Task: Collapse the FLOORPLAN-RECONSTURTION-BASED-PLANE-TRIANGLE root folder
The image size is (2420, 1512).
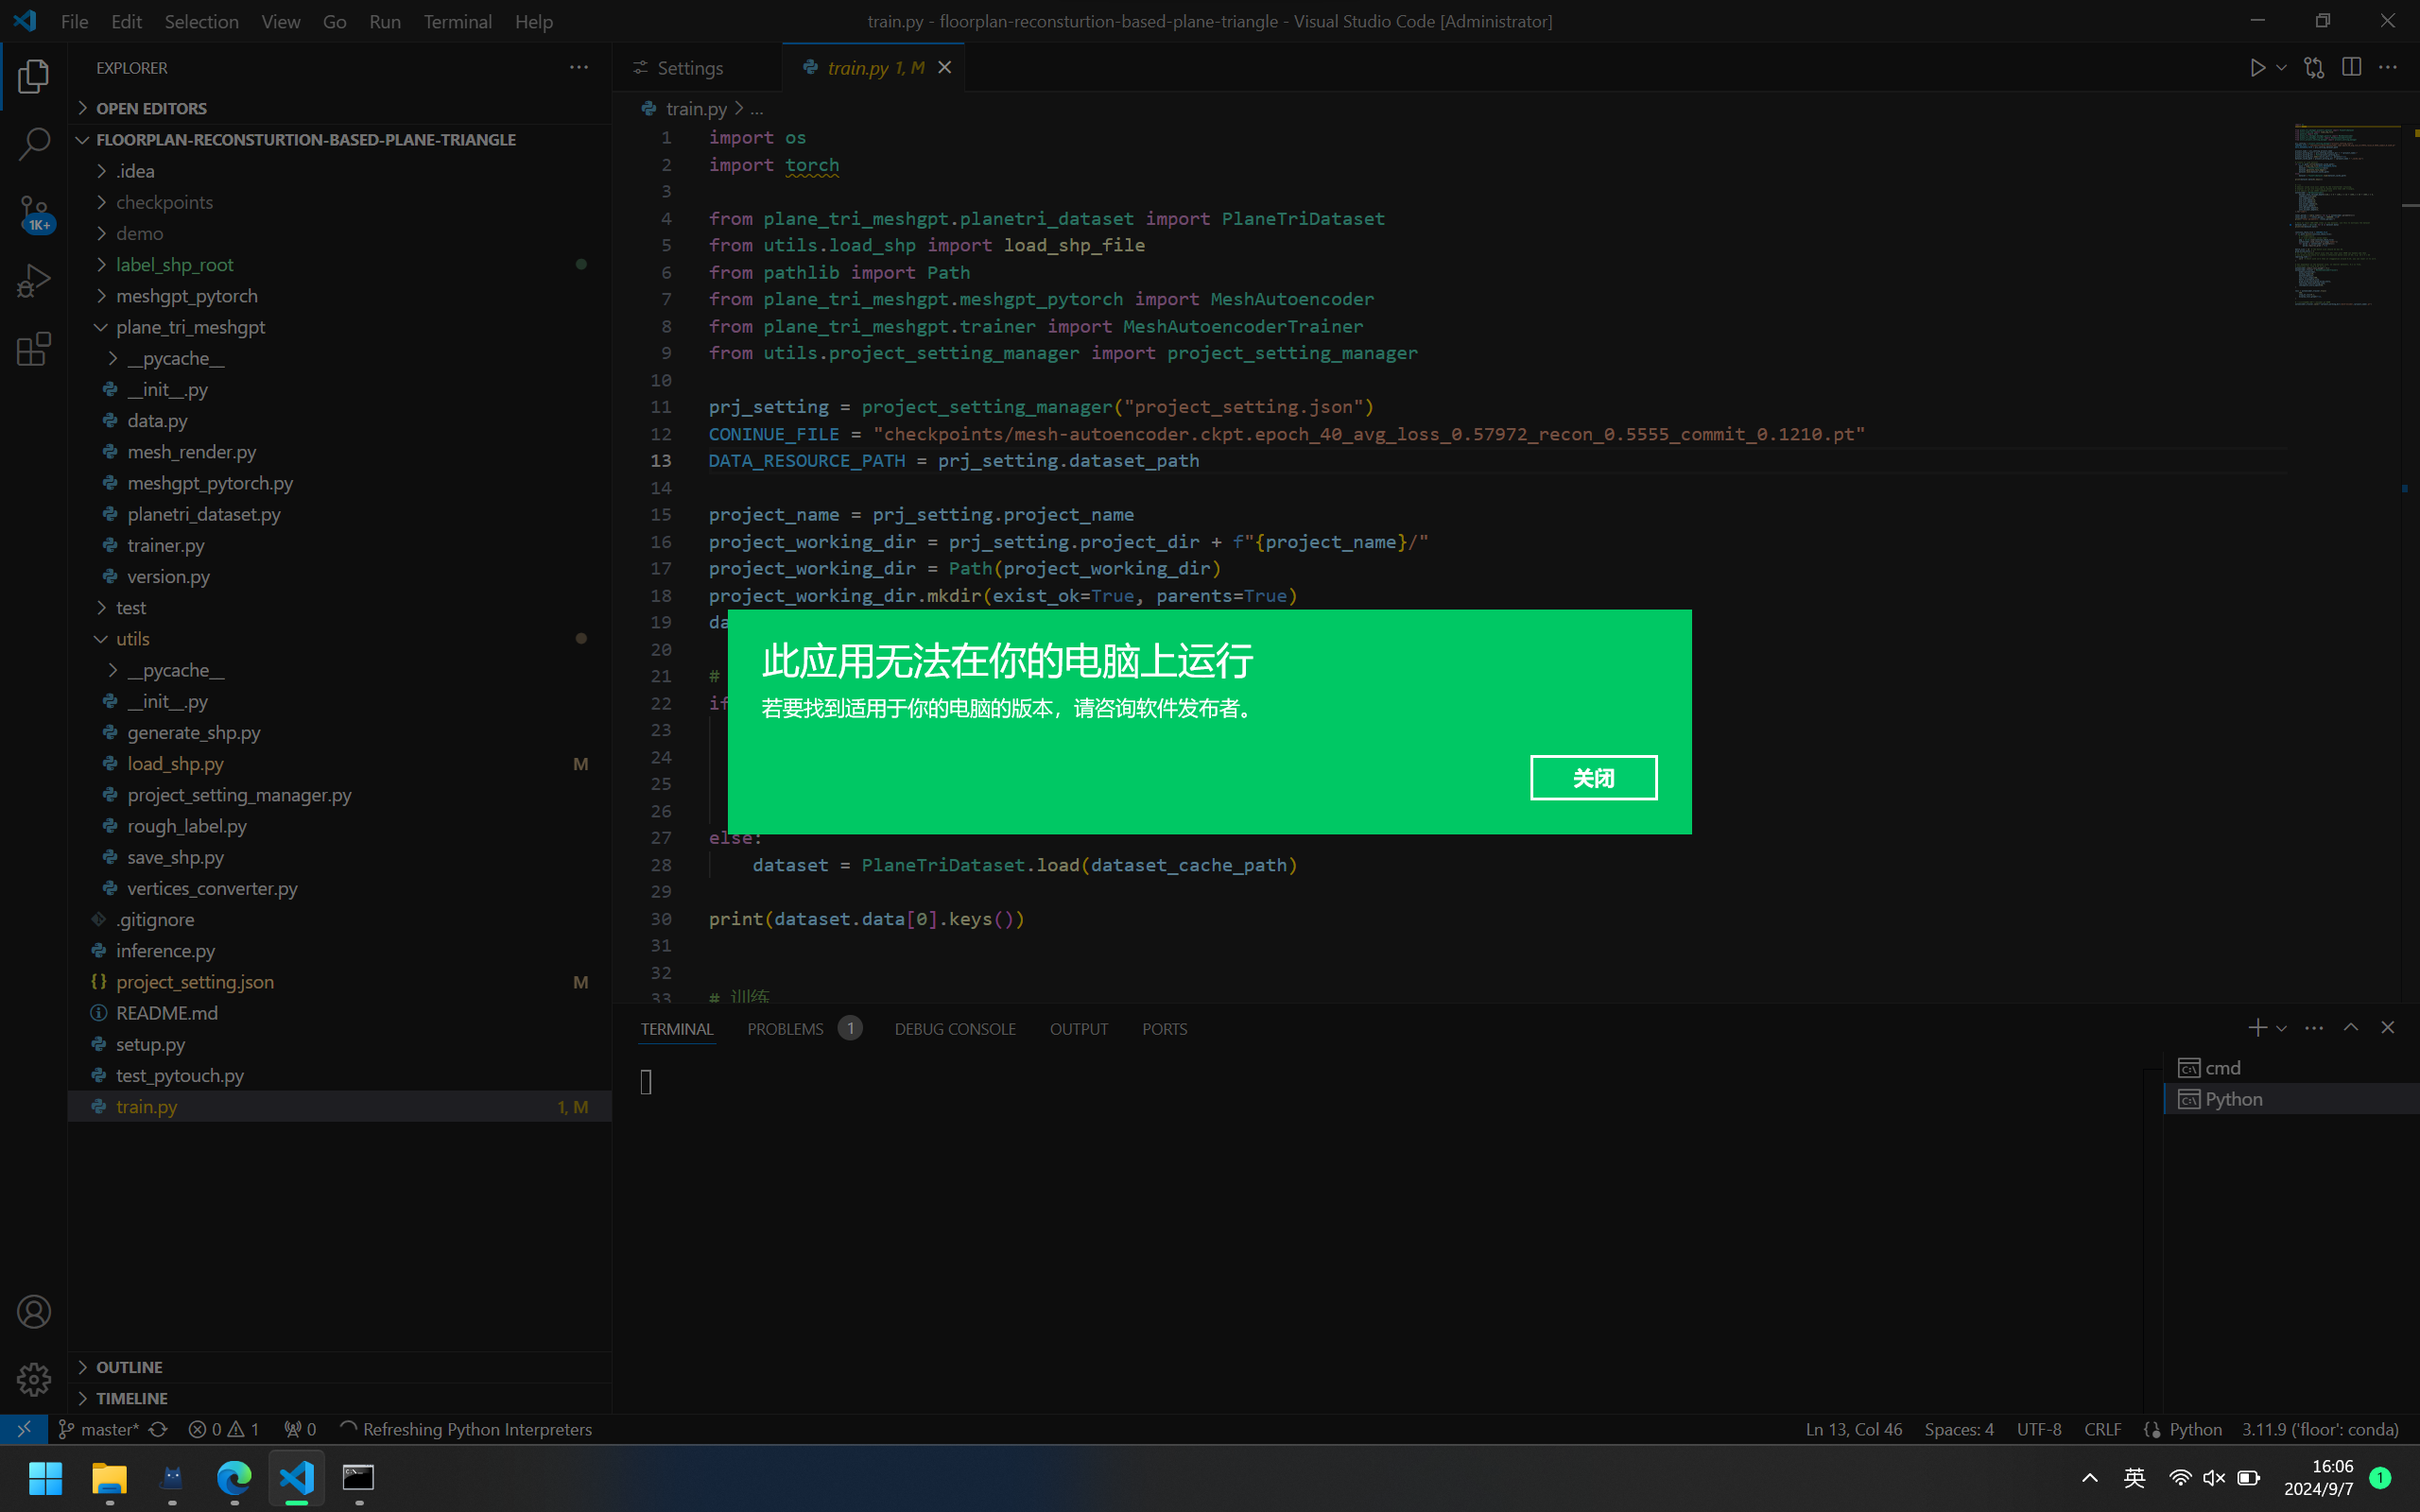Action: (340, 139)
